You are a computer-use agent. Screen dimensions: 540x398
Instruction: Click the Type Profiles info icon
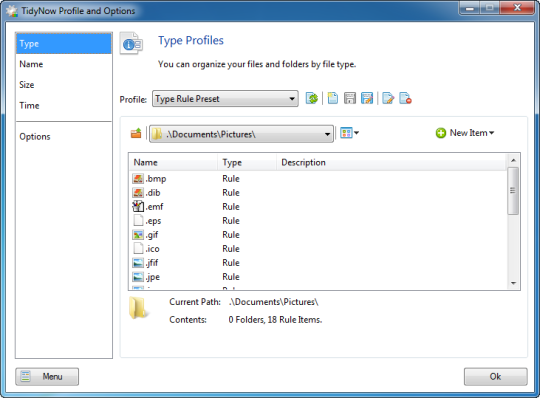tap(131, 44)
